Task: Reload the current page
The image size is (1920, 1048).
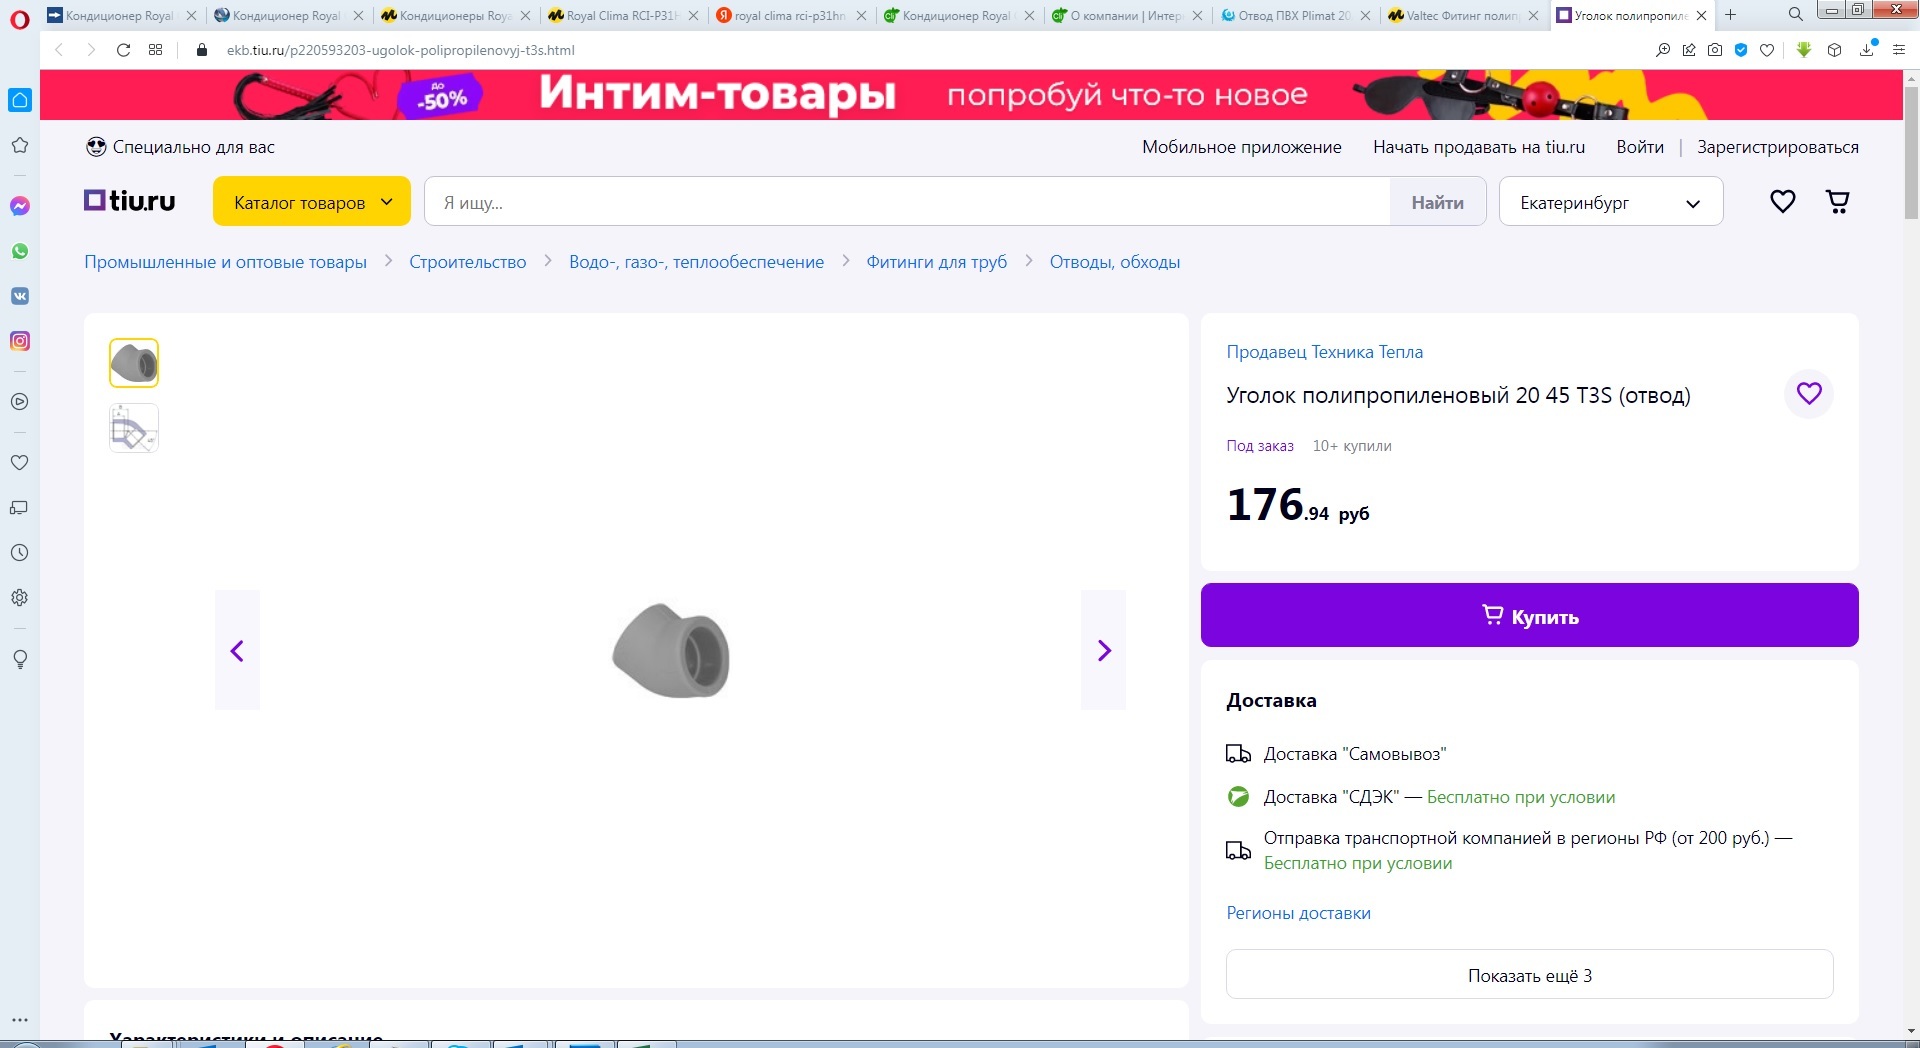Action: coord(123,50)
